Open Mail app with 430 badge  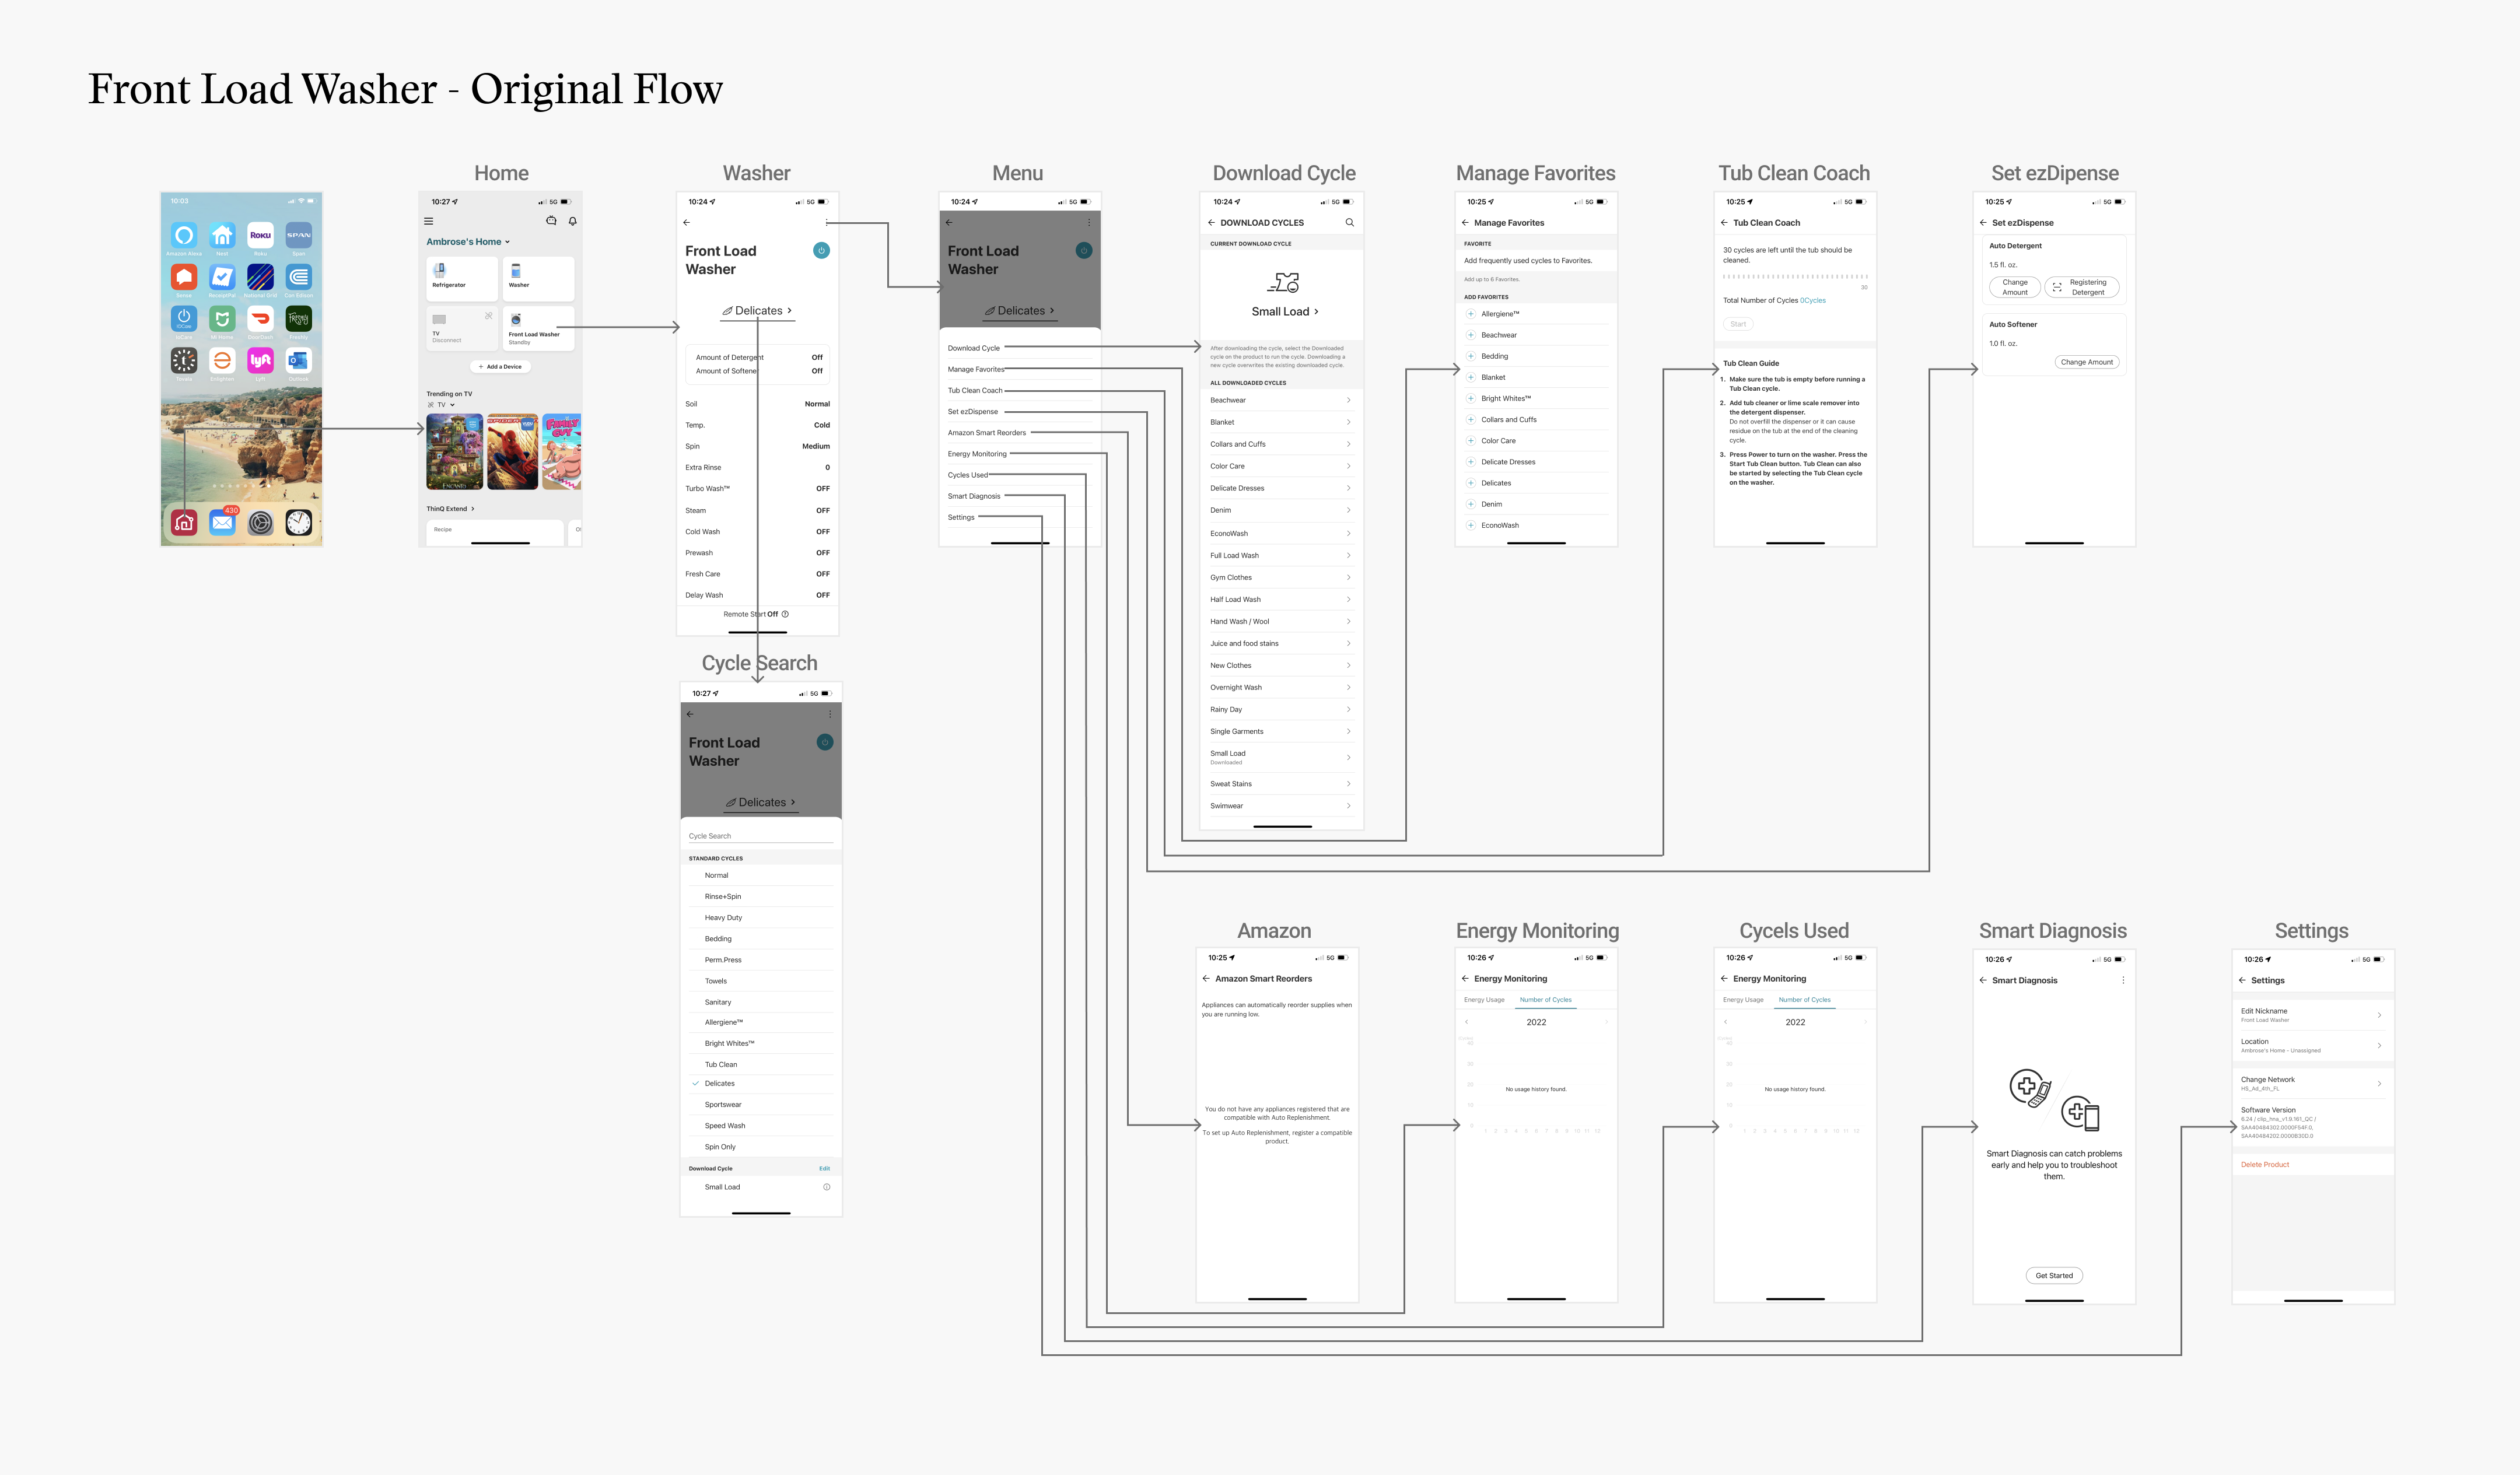[222, 522]
